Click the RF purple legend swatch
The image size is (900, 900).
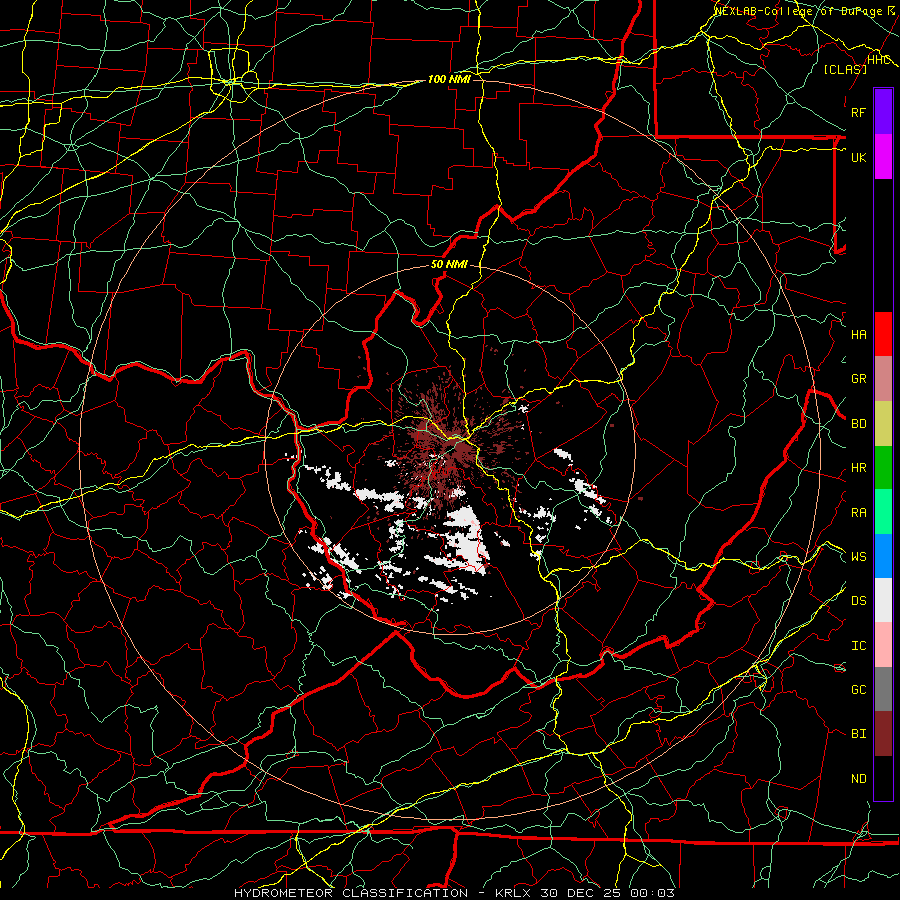[x=883, y=112]
